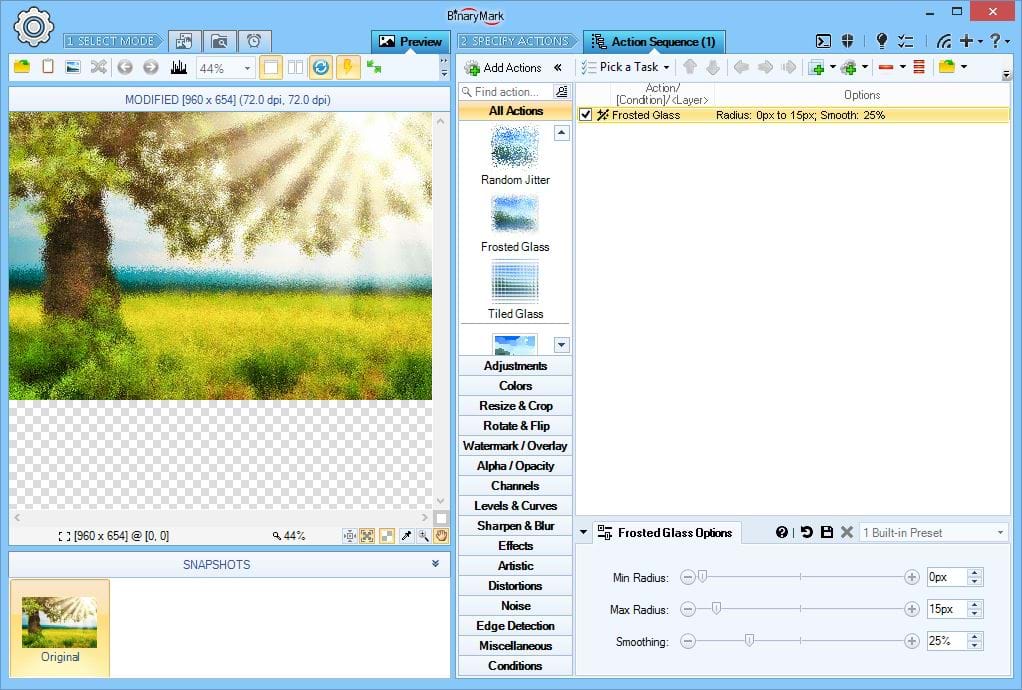The image size is (1022, 690).
Task: Click the alarm clock mode icon
Action: point(254,41)
